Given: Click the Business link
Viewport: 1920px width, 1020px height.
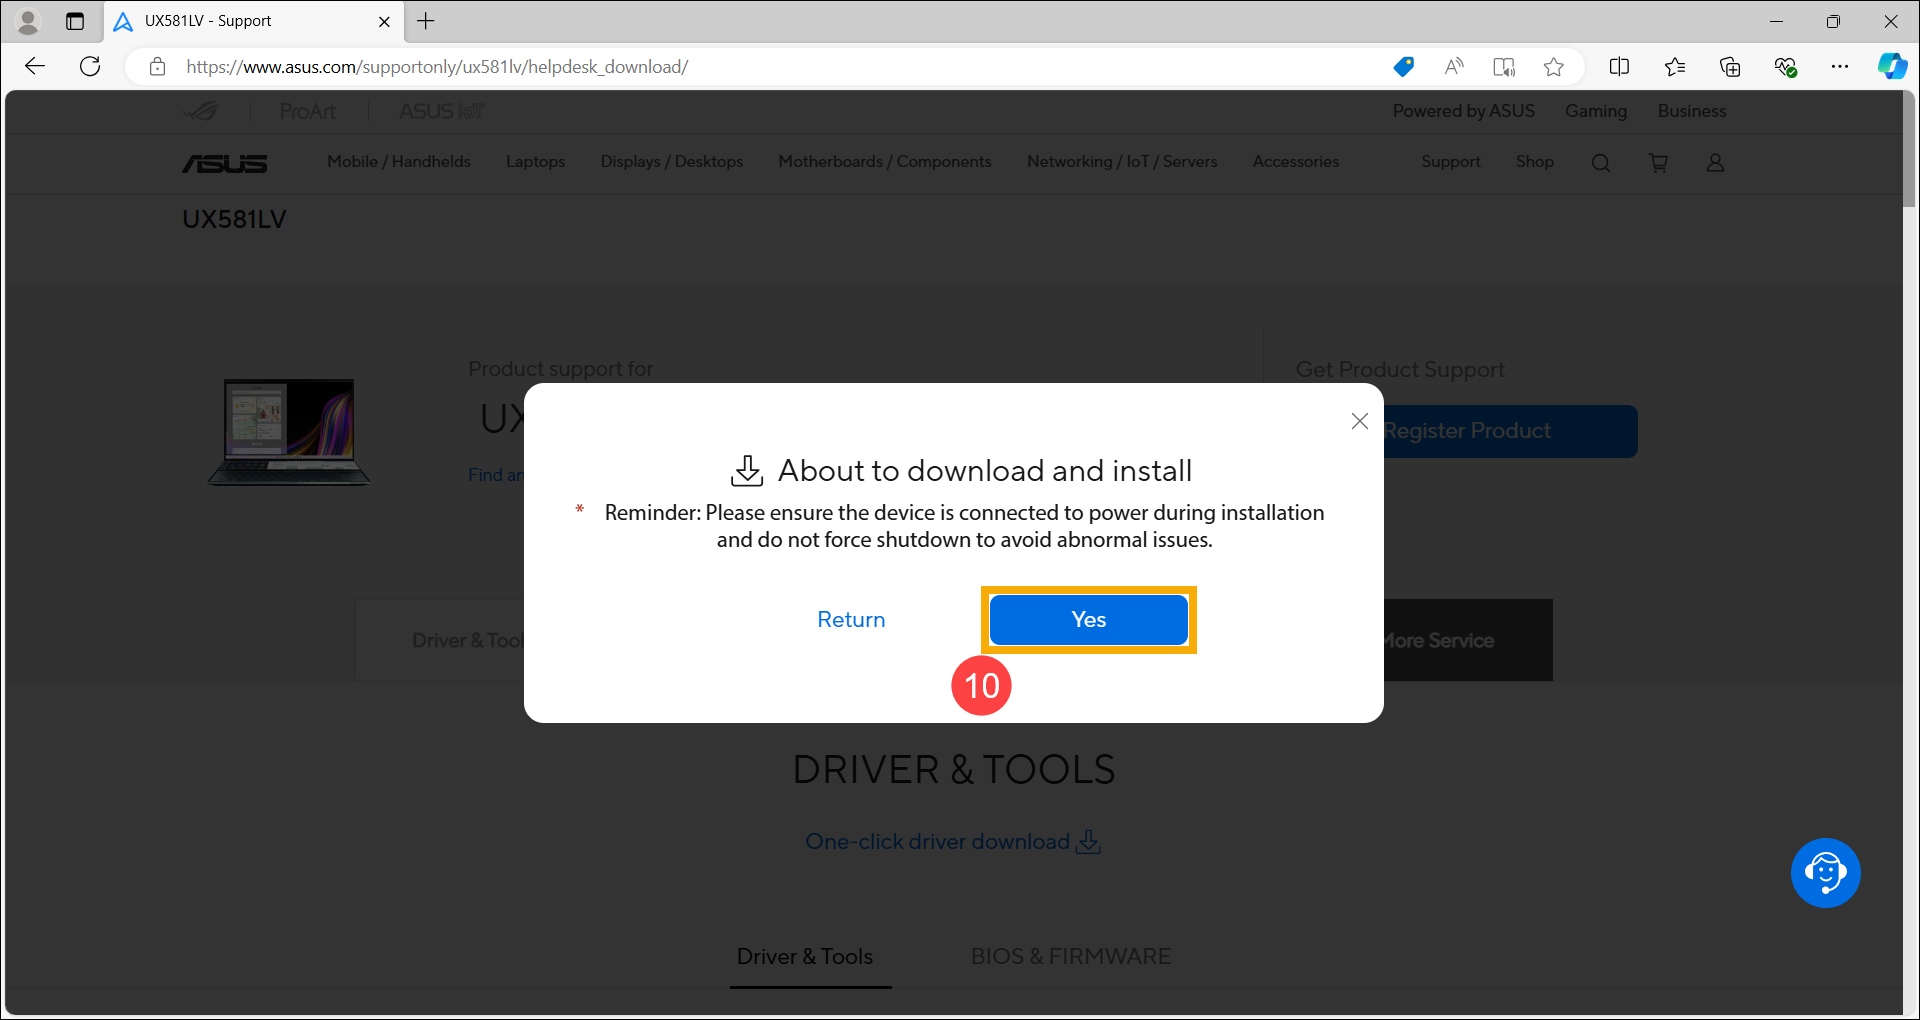Looking at the screenshot, I should point(1692,111).
